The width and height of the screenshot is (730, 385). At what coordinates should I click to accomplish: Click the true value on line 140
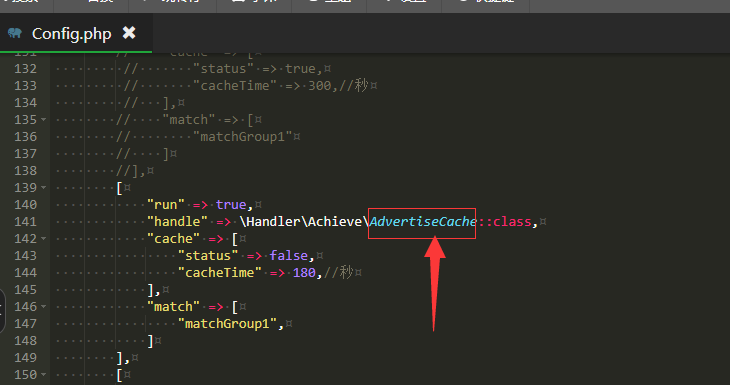(x=231, y=205)
